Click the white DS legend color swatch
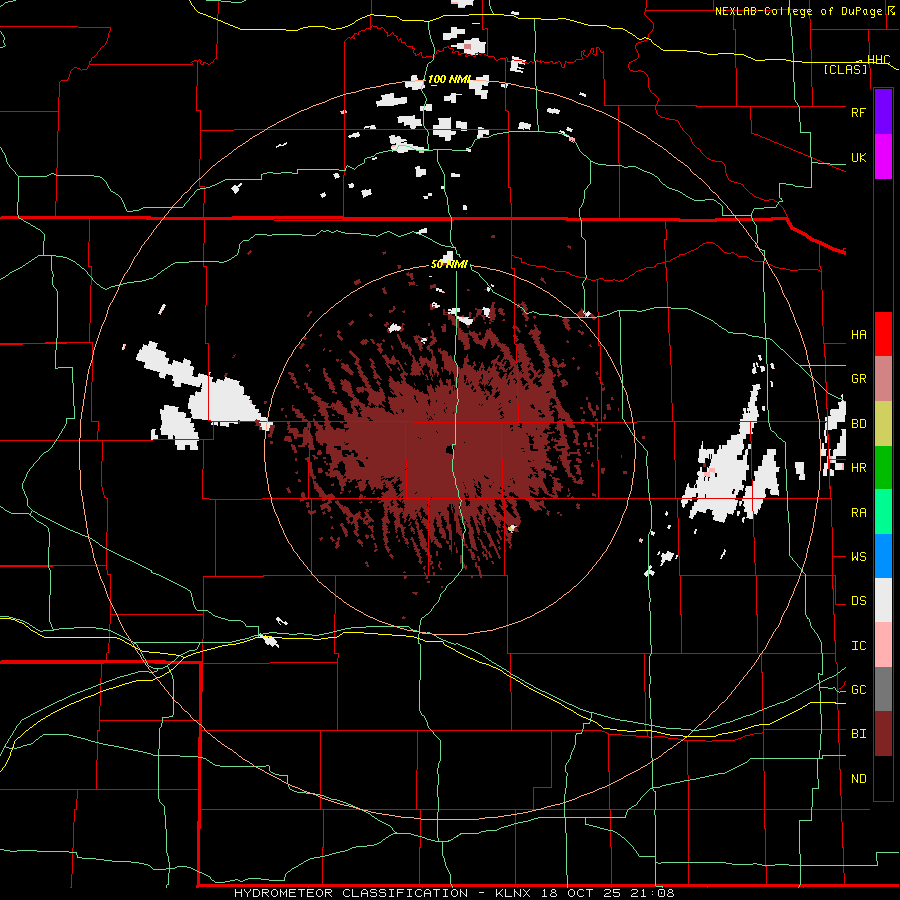Image resolution: width=900 pixels, height=900 pixels. [x=883, y=600]
